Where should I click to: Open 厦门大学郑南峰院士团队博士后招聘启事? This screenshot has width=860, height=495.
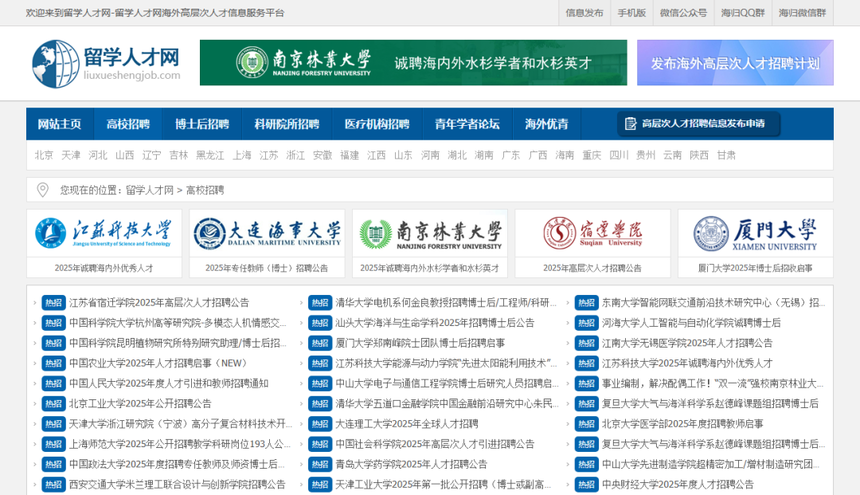point(420,343)
